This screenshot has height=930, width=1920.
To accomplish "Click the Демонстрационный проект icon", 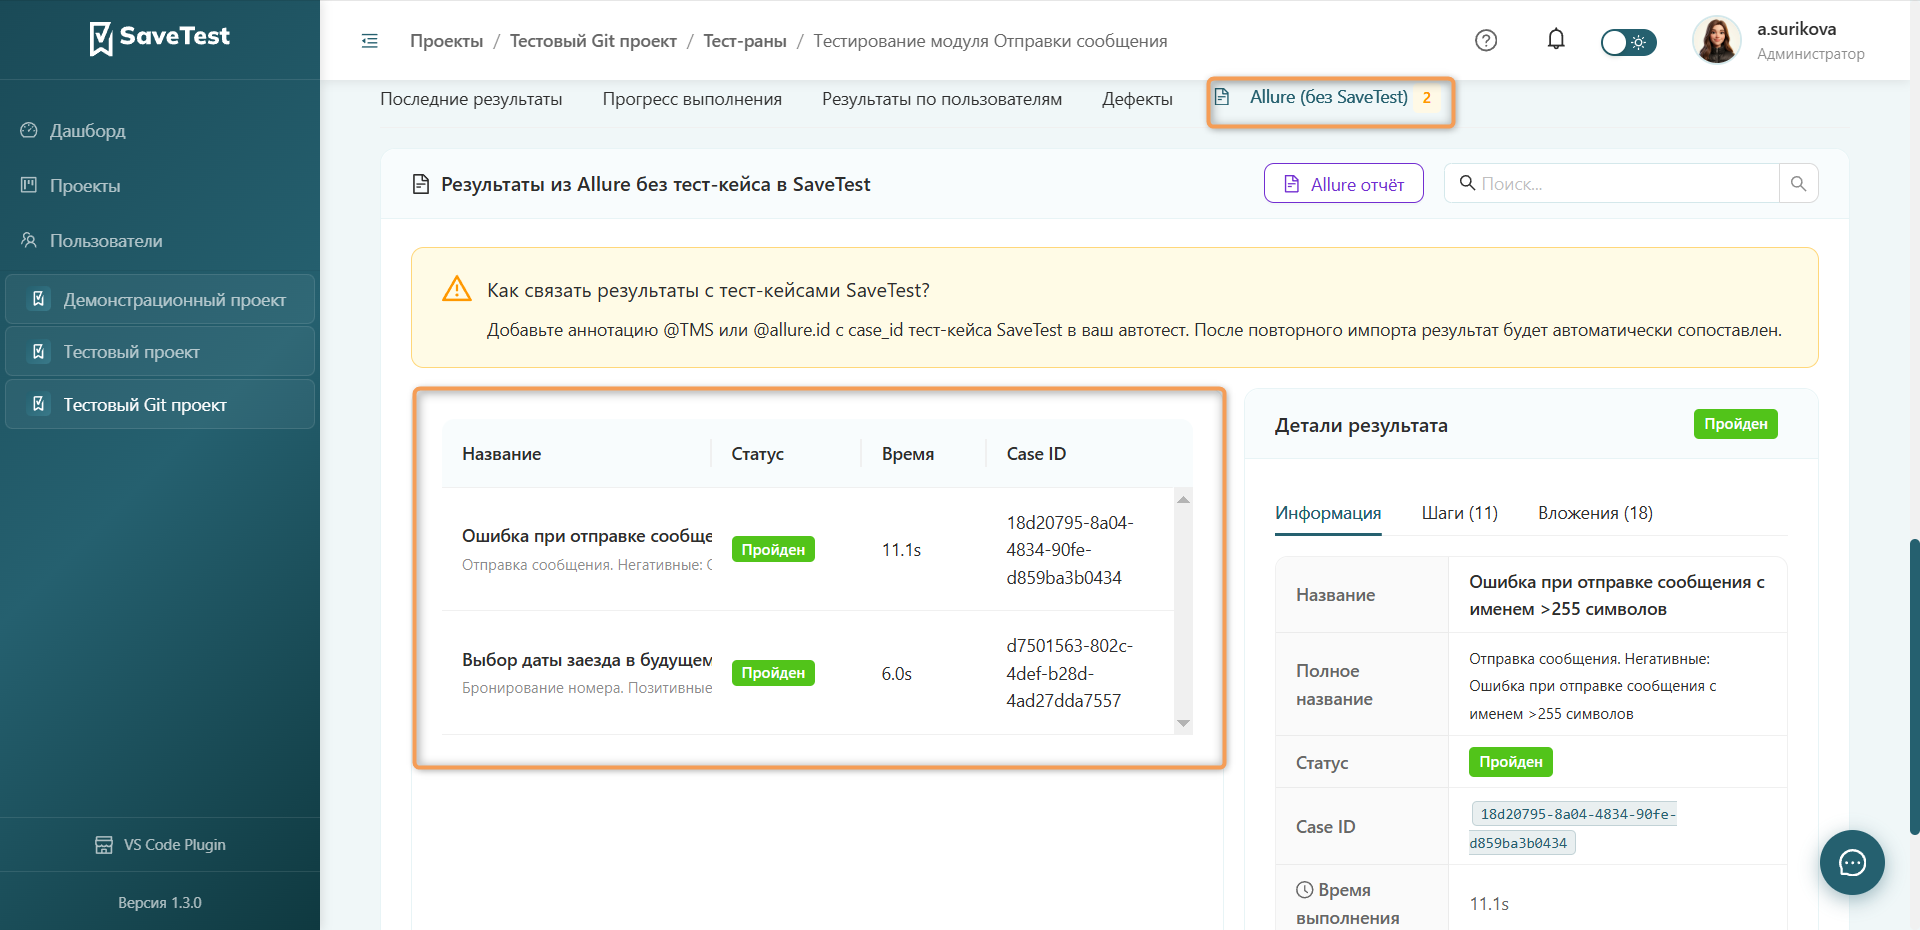I will (39, 299).
